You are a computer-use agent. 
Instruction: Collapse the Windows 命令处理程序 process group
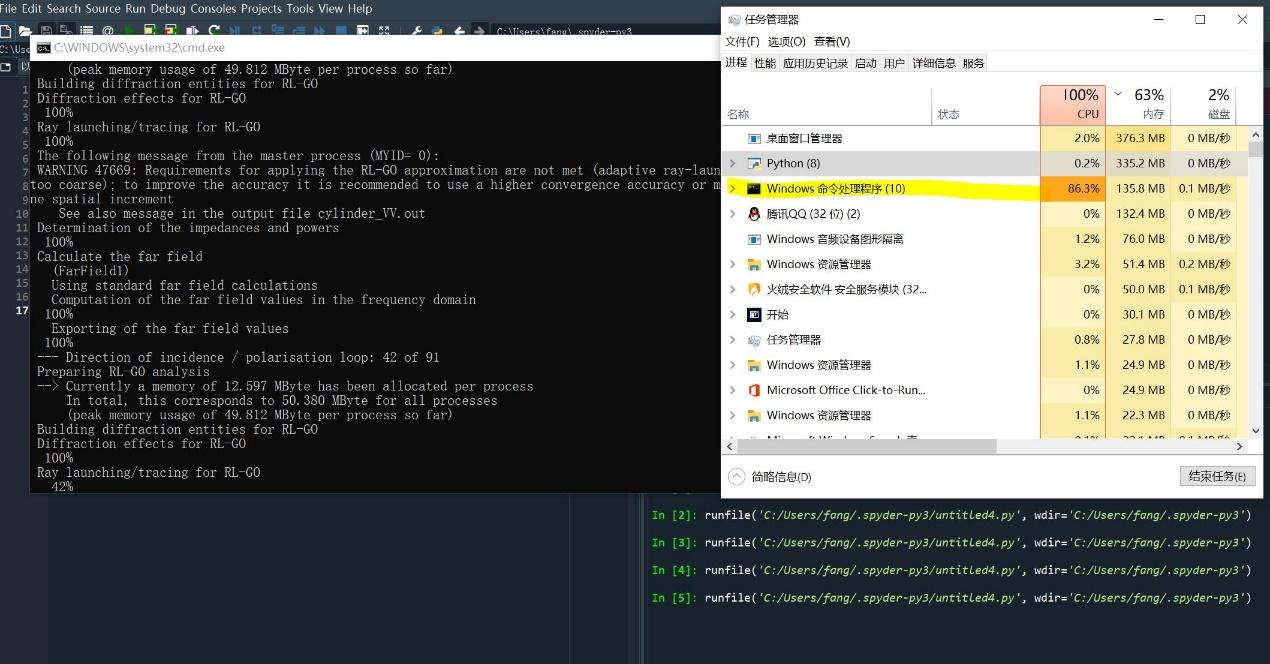coord(733,188)
